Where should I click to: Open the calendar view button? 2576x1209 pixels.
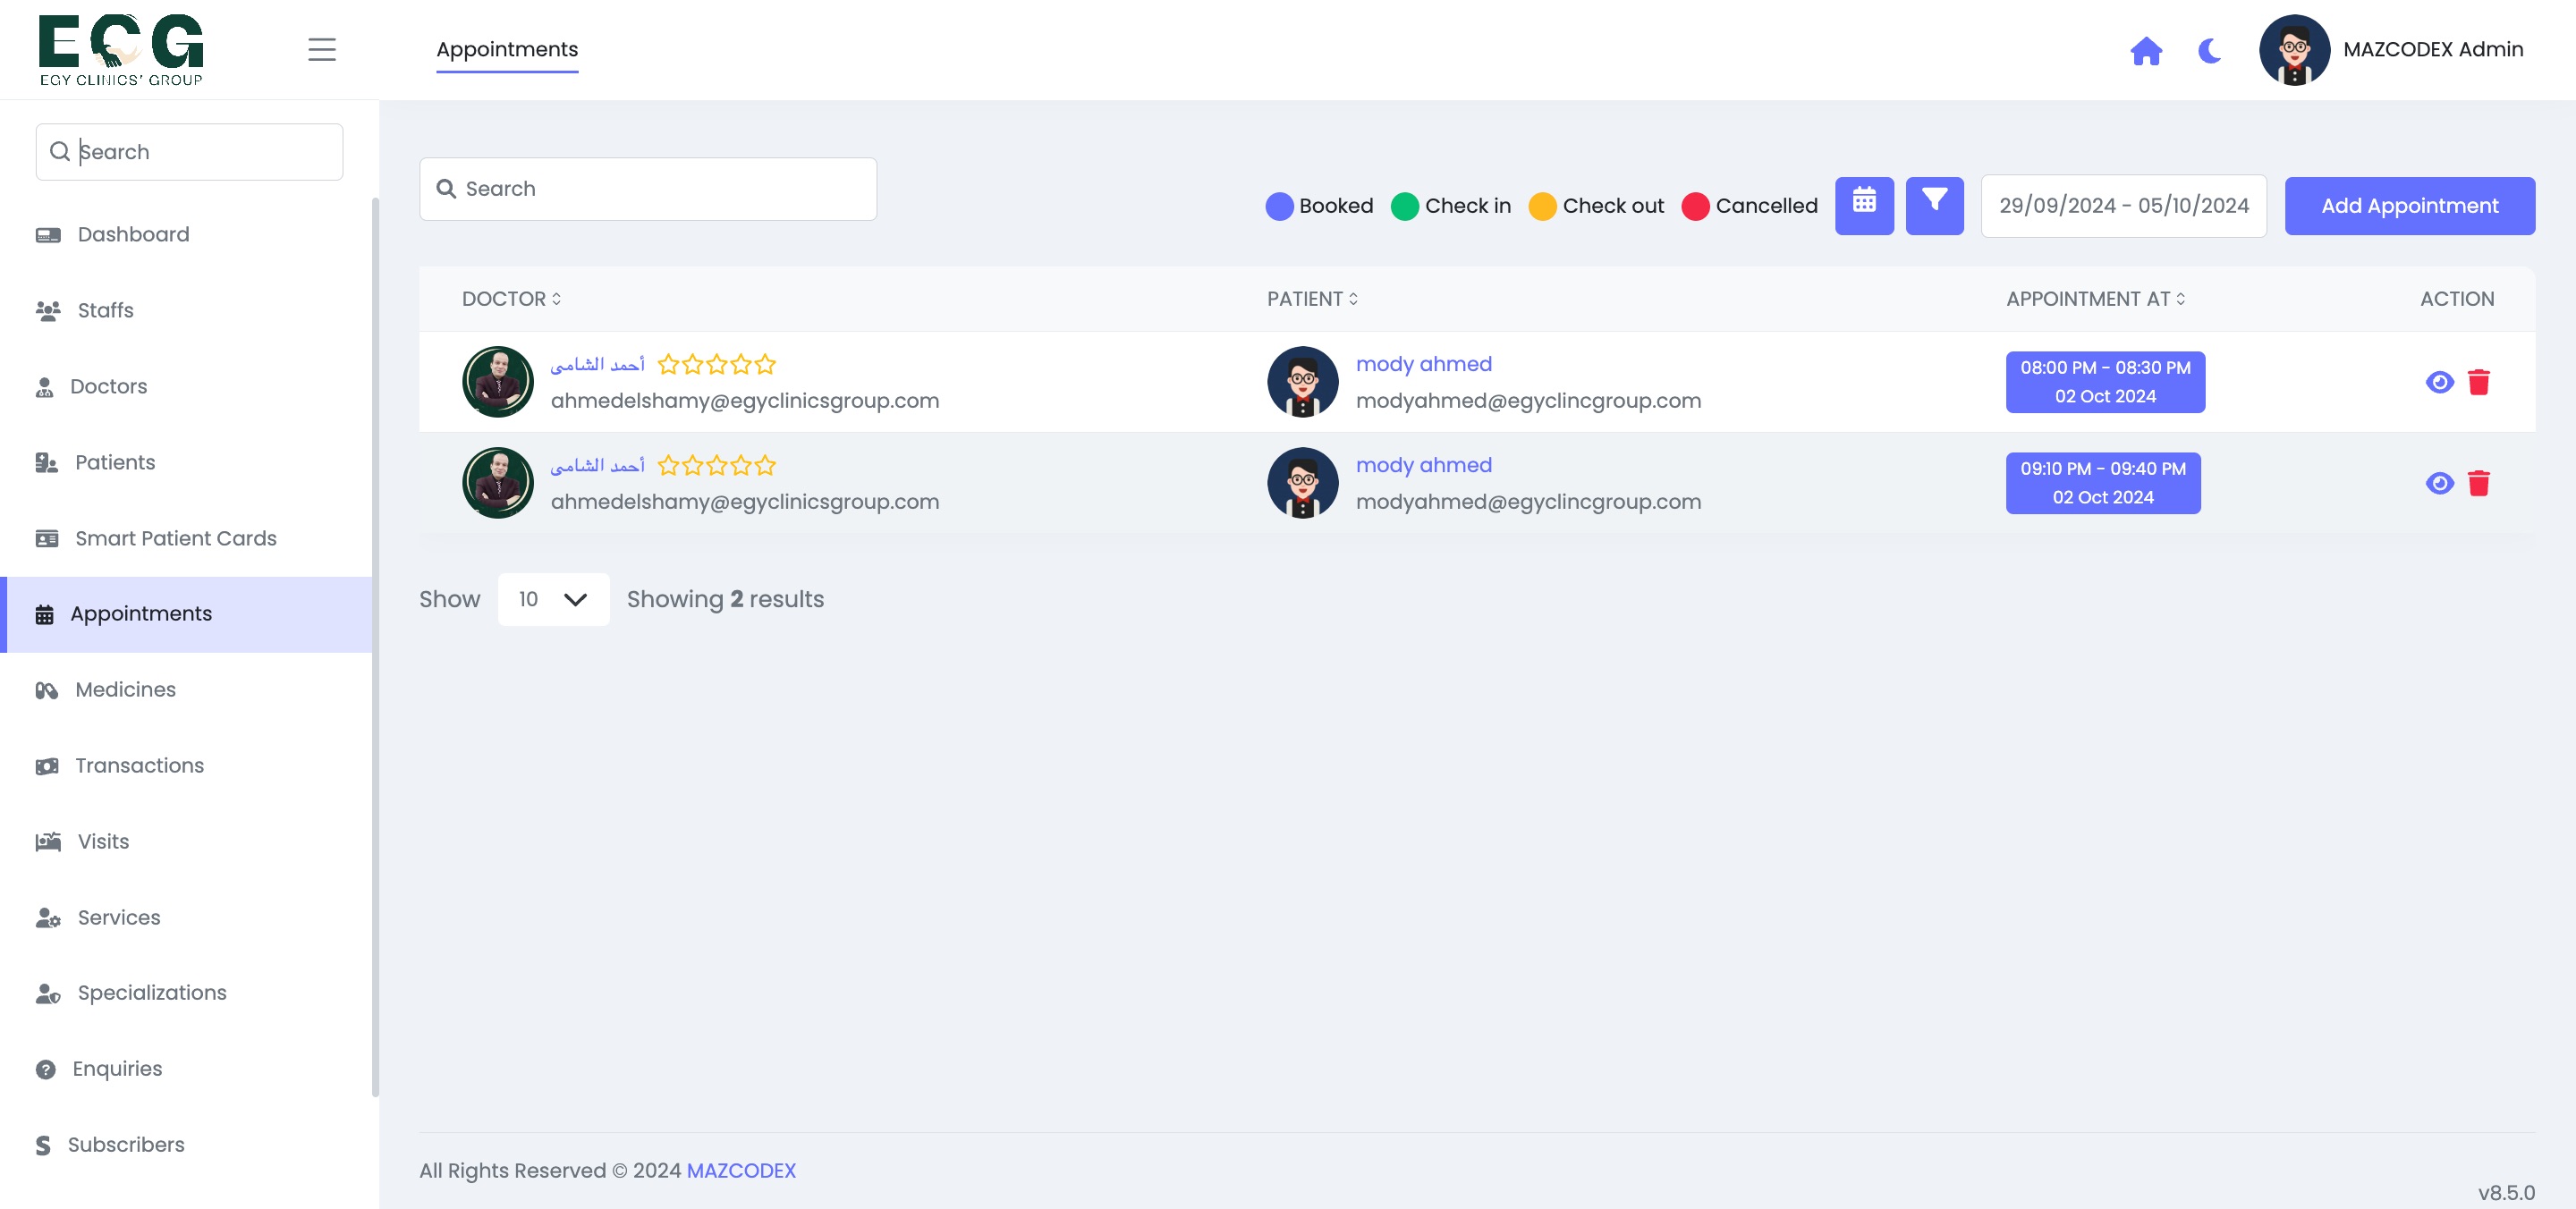pyautogui.click(x=1864, y=205)
